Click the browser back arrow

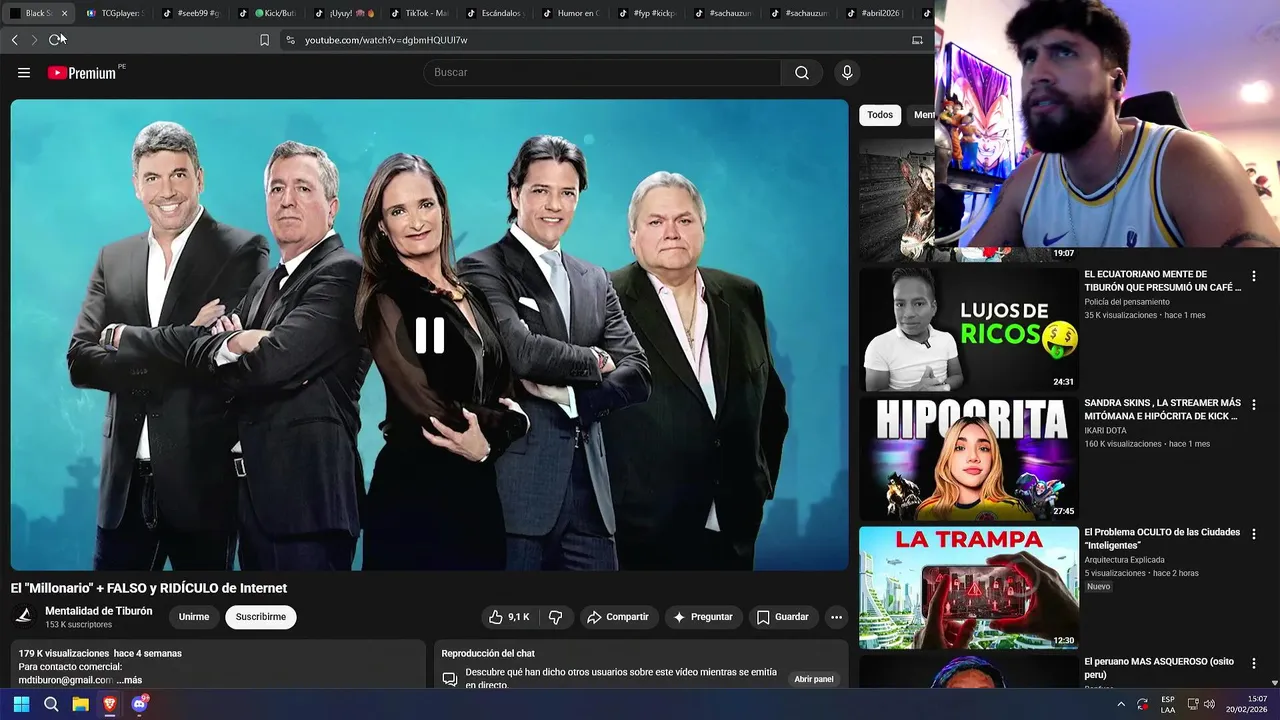click(x=14, y=40)
